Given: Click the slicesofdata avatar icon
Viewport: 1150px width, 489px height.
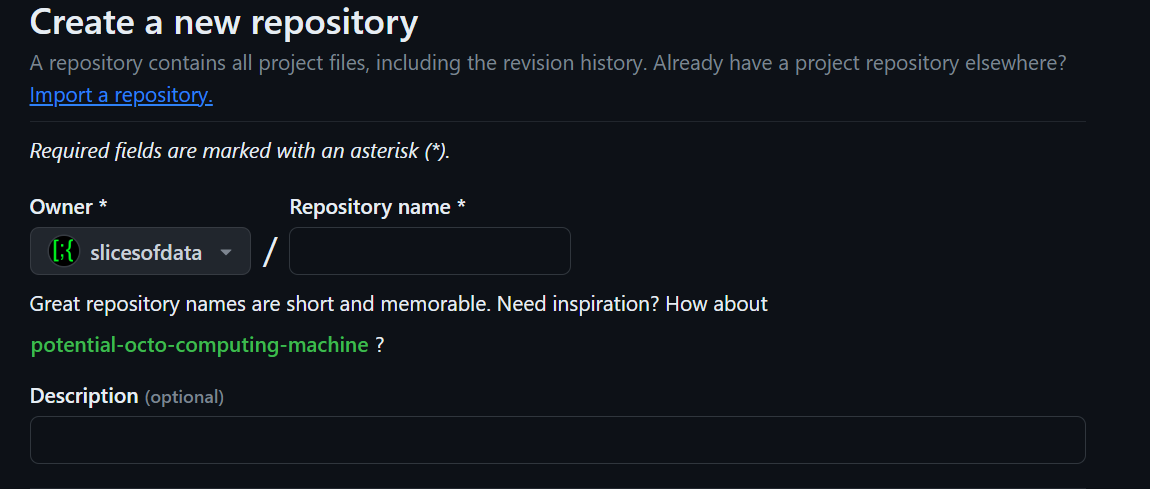Looking at the screenshot, I should click(x=64, y=251).
